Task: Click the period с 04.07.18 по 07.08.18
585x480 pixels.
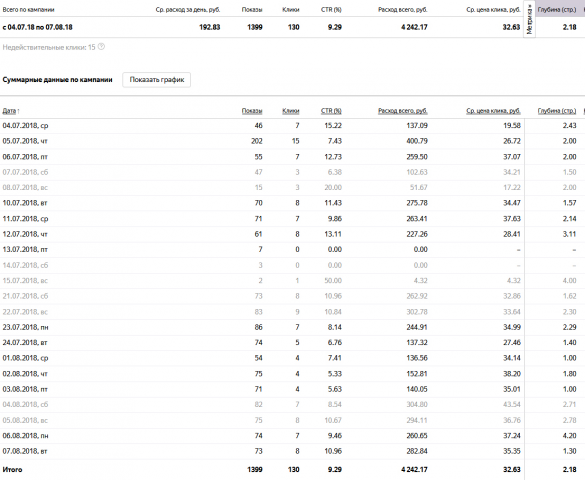Action: coord(37,27)
